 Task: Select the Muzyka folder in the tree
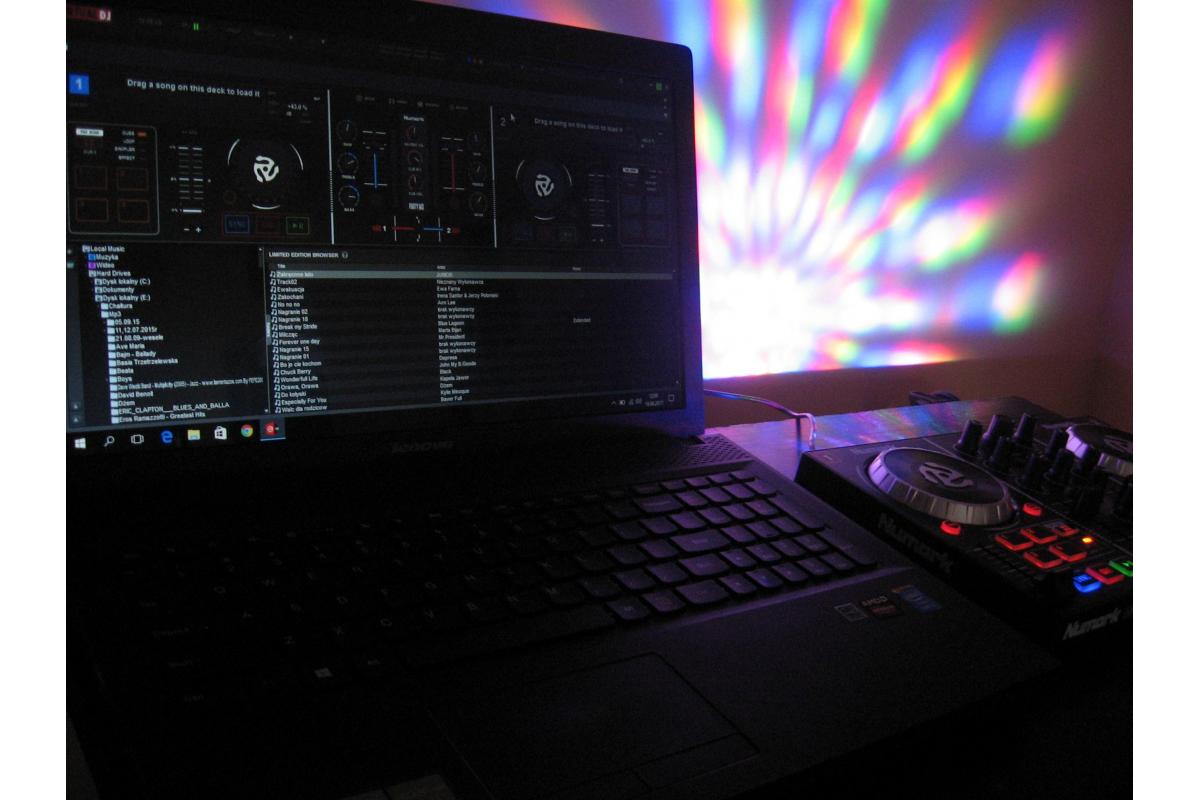tap(104, 257)
